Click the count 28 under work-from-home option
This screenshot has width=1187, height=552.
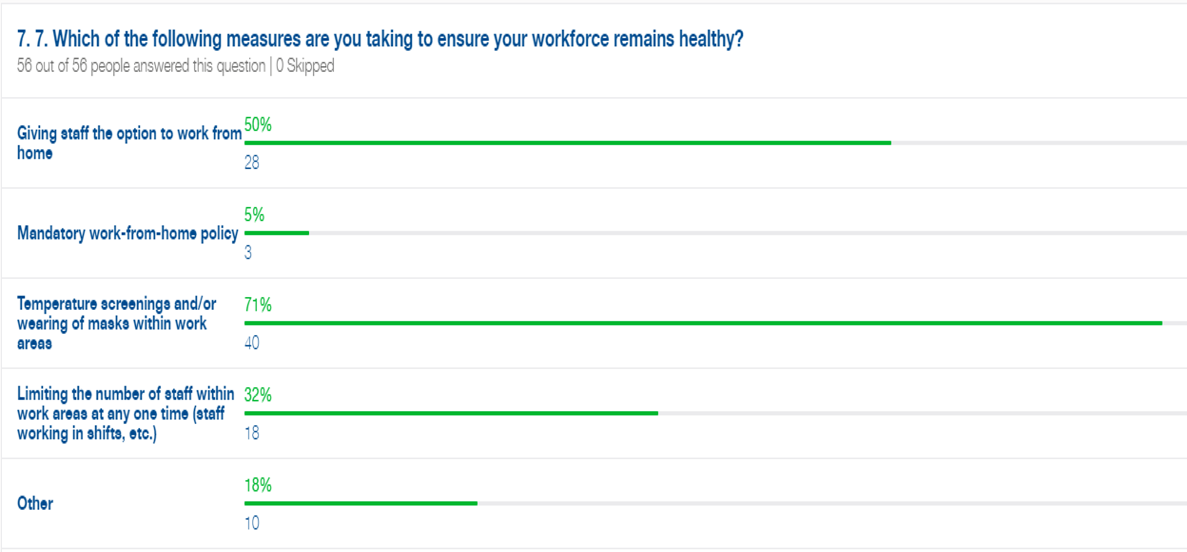[x=252, y=163]
